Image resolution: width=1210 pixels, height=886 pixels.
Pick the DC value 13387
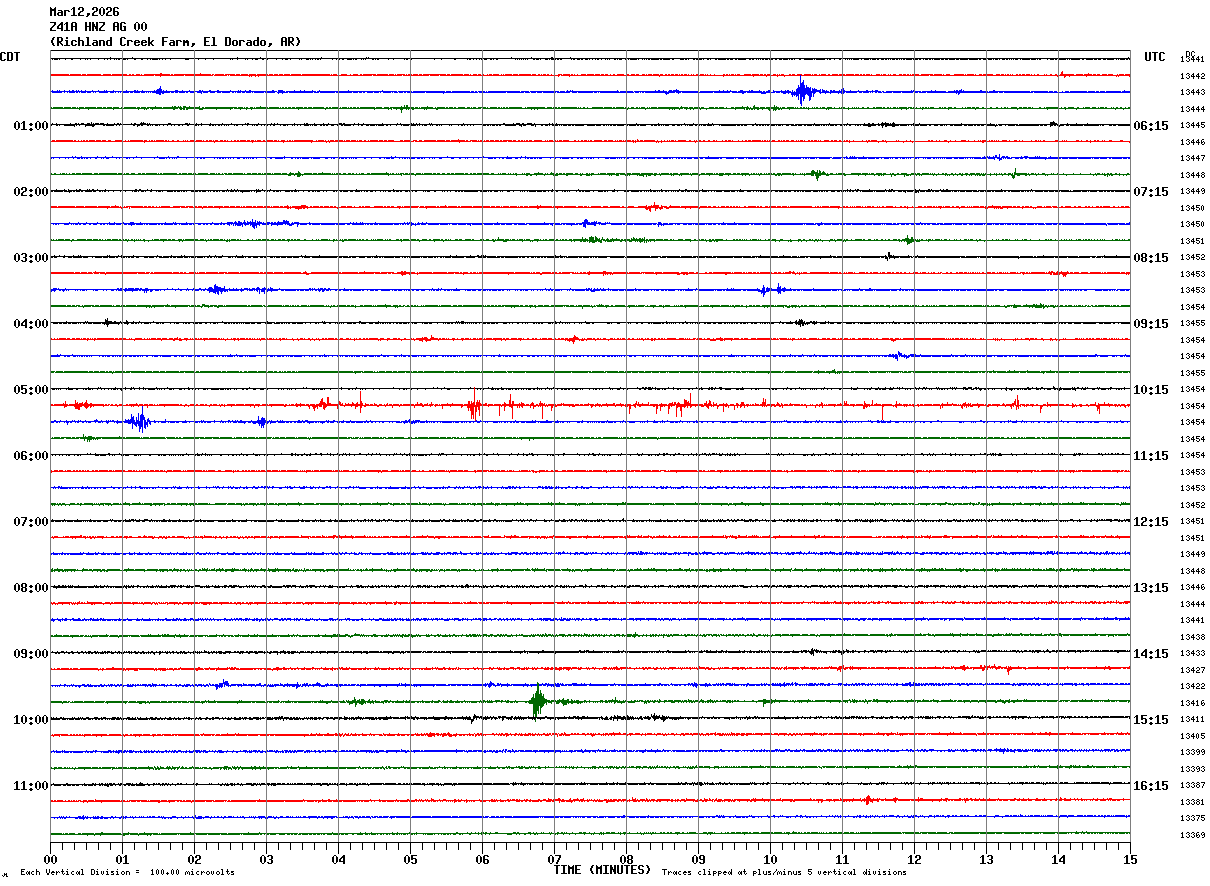point(1192,786)
